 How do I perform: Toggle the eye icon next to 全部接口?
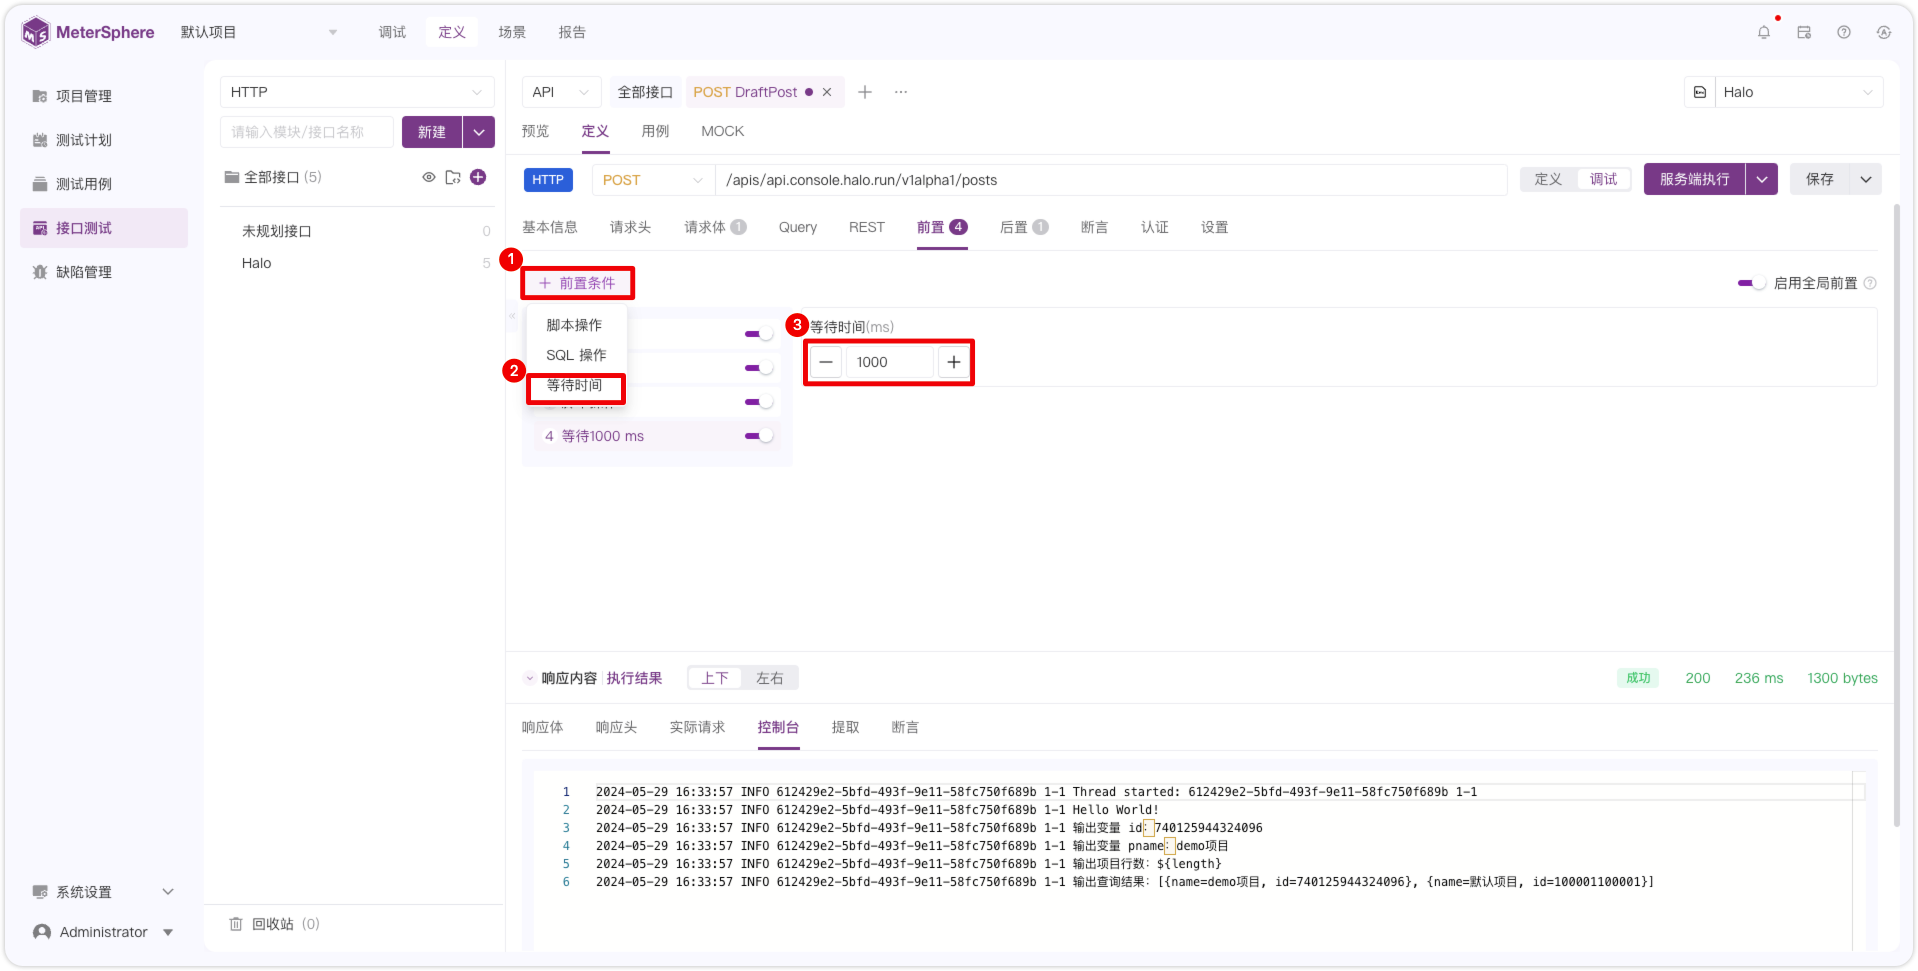[x=429, y=177]
